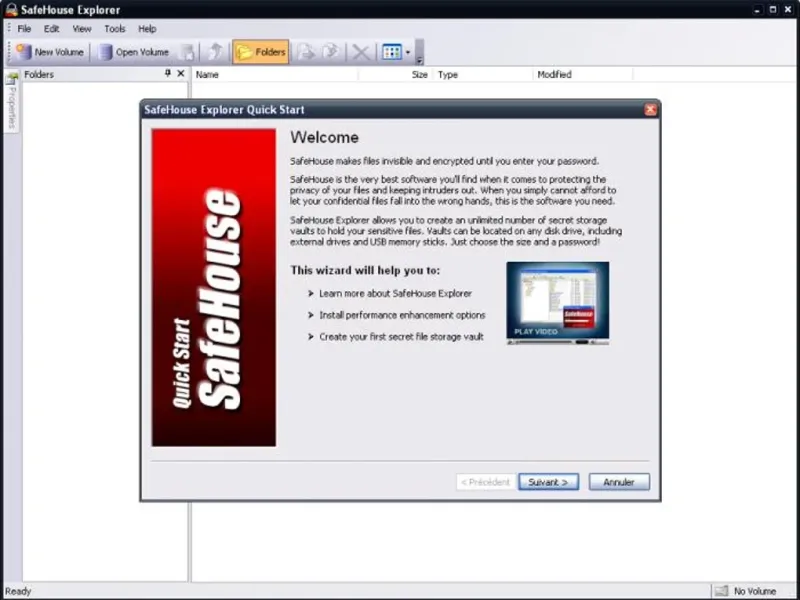Open the File menu
The image size is (800, 600).
24,29
